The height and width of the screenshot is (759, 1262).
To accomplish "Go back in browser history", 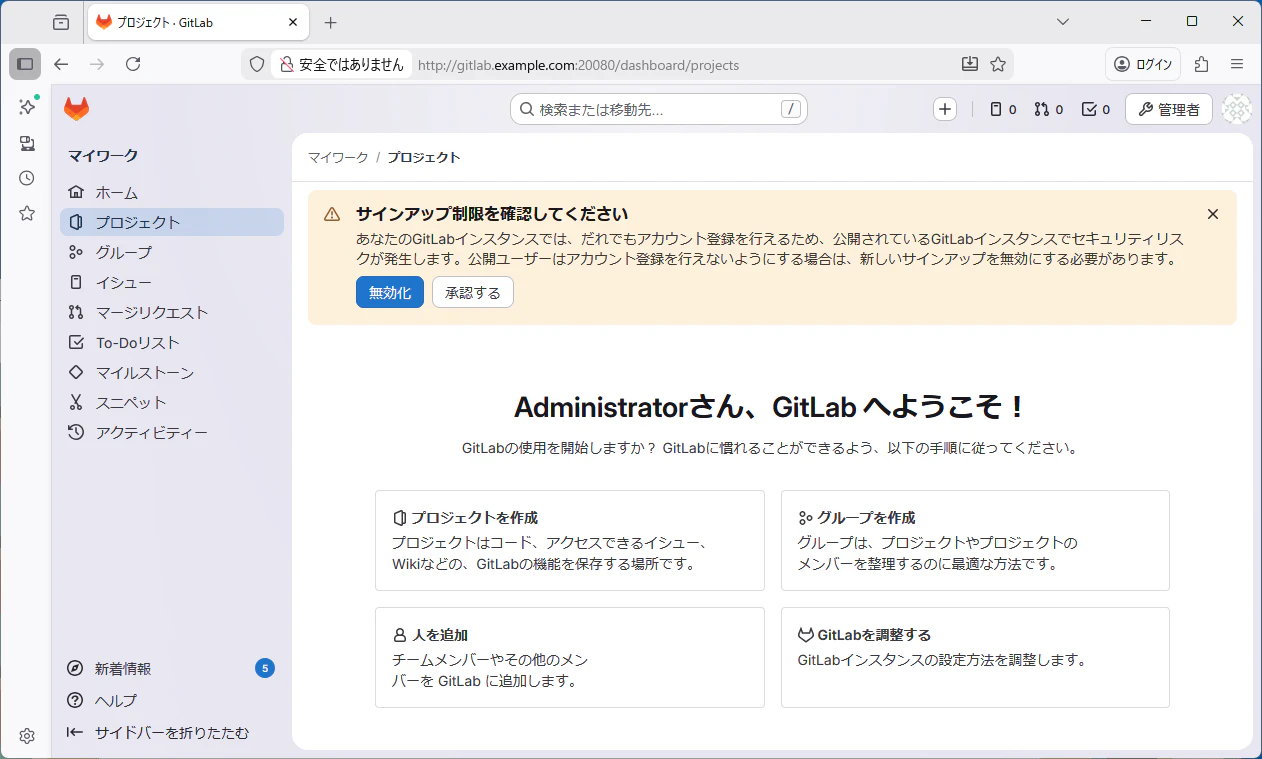I will click(61, 64).
